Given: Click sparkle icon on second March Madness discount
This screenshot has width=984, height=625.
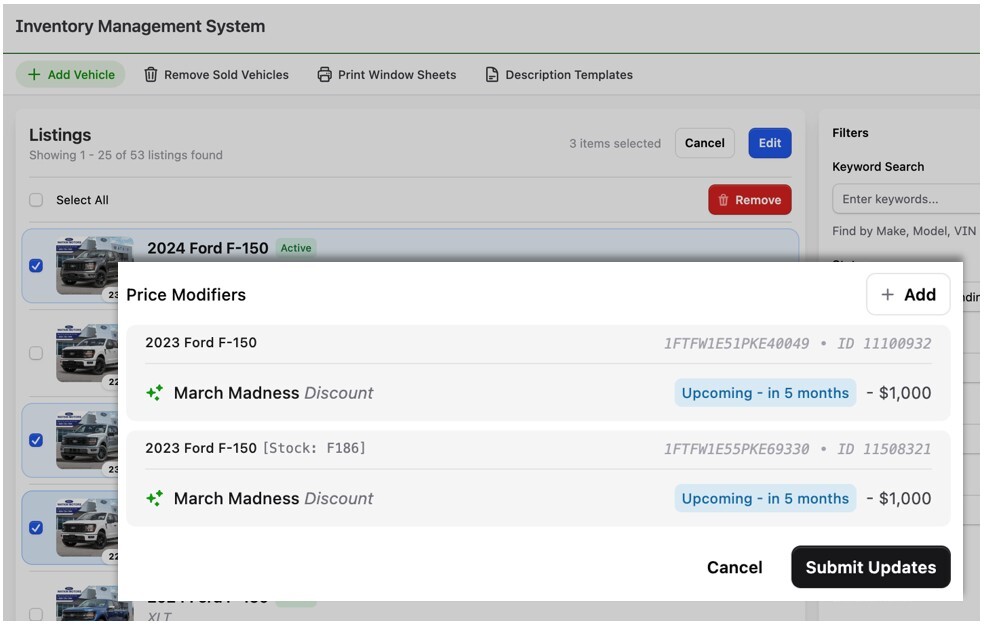Looking at the screenshot, I should coord(154,498).
